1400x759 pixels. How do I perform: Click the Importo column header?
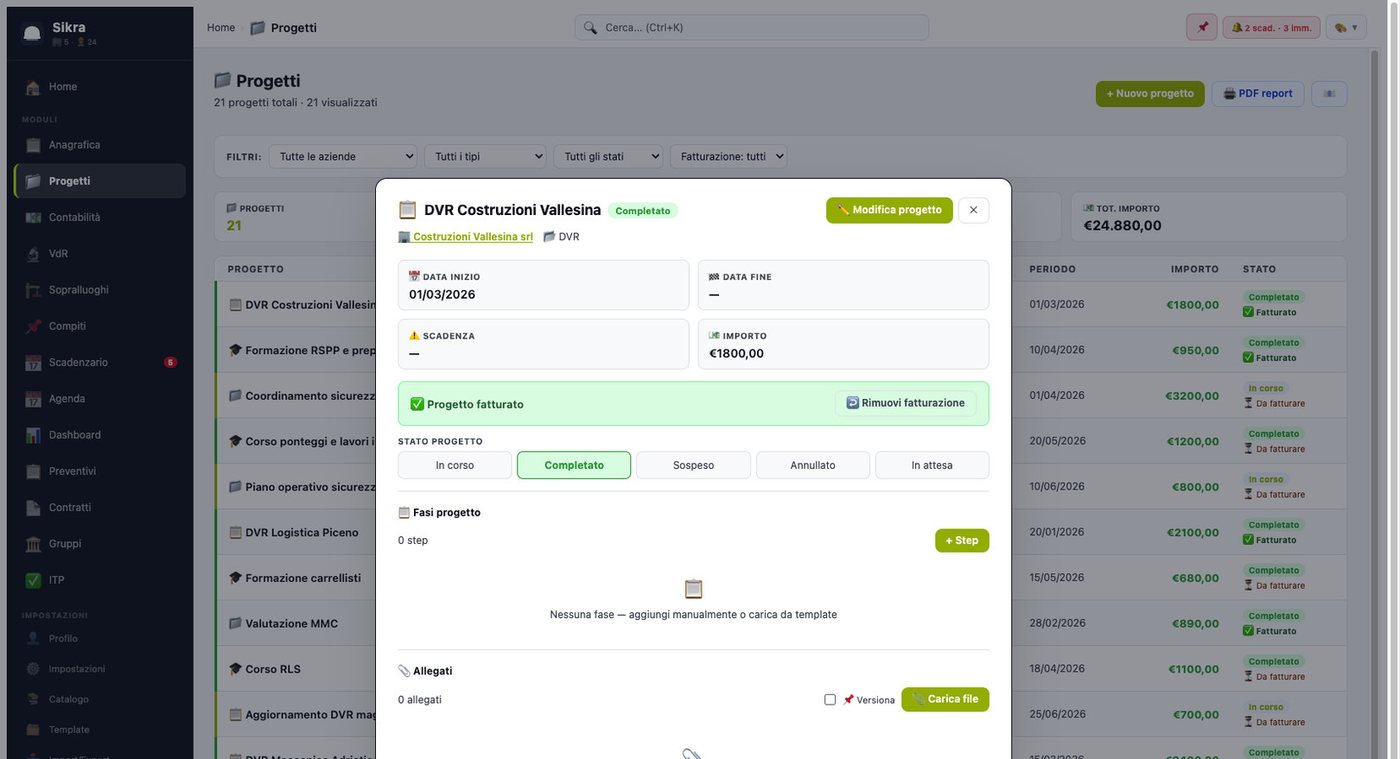click(x=1195, y=269)
